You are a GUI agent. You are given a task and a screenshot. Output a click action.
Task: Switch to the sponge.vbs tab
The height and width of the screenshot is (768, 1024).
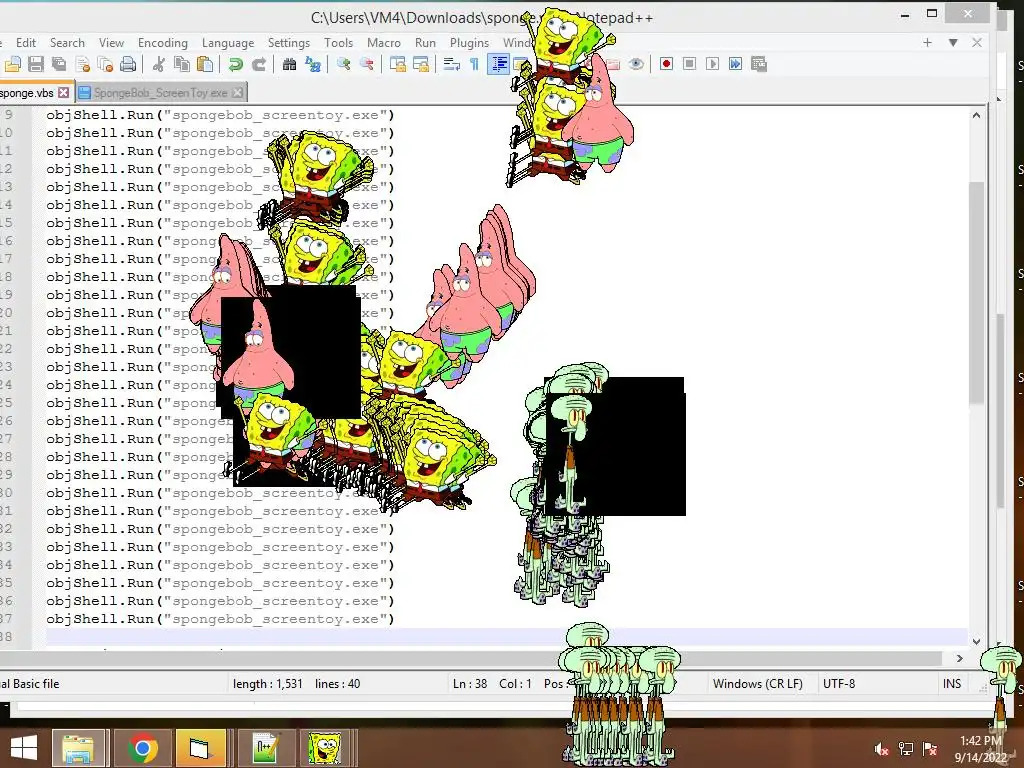pos(26,93)
